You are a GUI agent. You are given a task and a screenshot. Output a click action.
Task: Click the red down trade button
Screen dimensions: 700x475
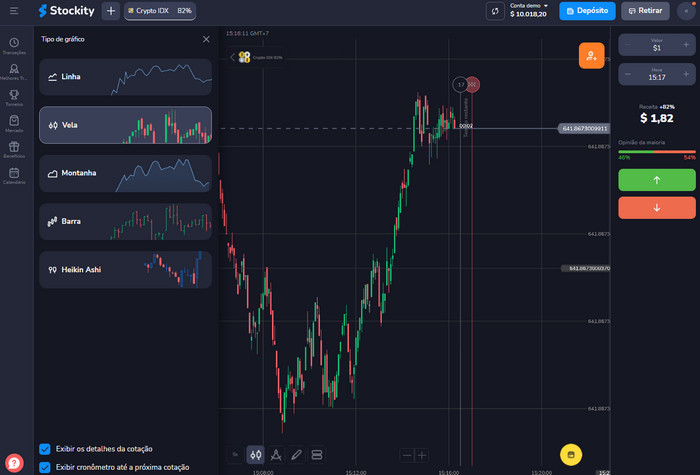tap(657, 208)
